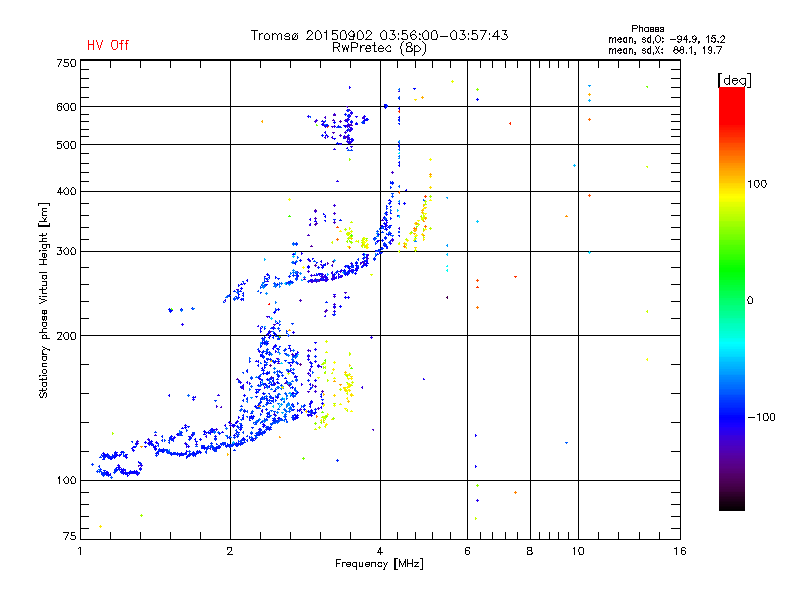800x600 pixels.
Task: Click the 100 km tick on height axis
Action: (x=66, y=480)
